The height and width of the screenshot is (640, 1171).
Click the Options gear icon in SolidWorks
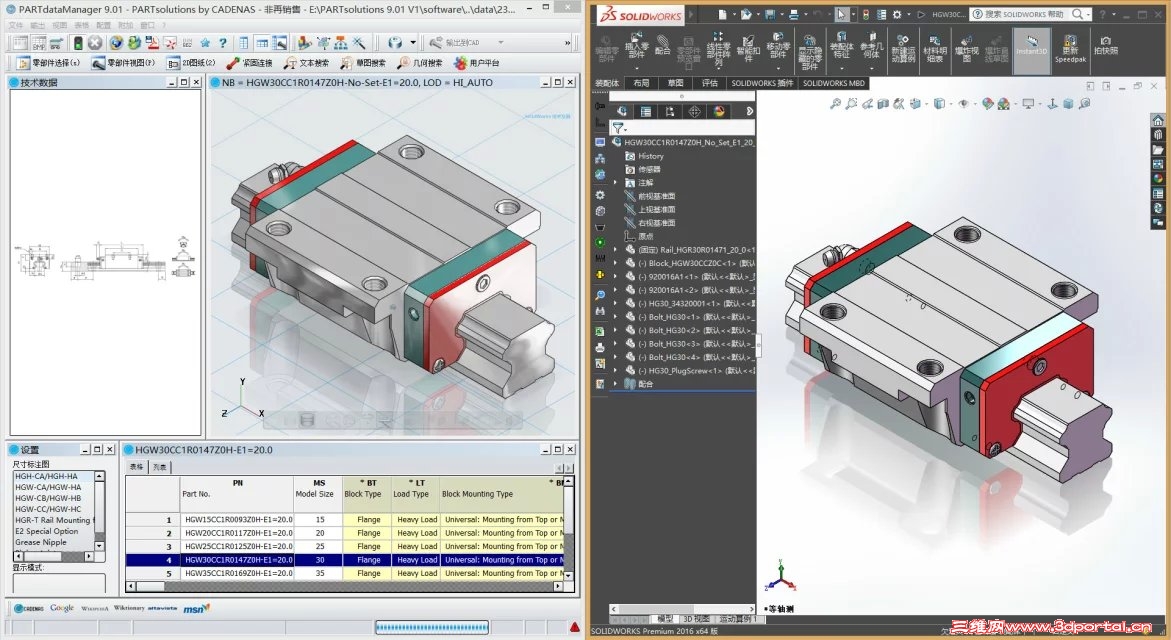[x=897, y=14]
